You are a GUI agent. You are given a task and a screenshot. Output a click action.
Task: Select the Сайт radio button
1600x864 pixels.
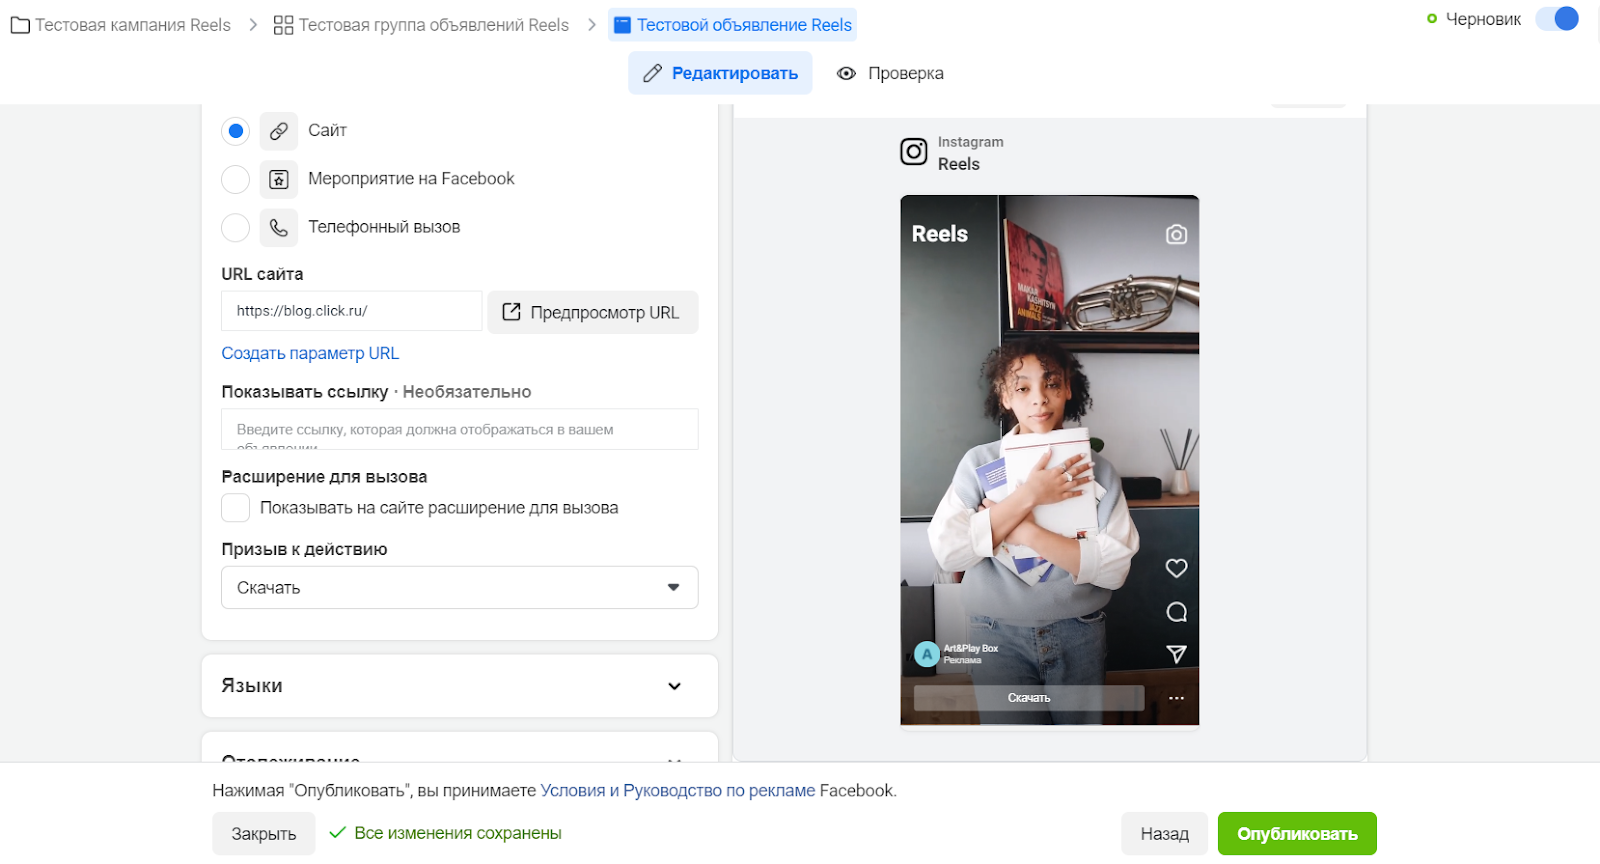pyautogui.click(x=235, y=131)
